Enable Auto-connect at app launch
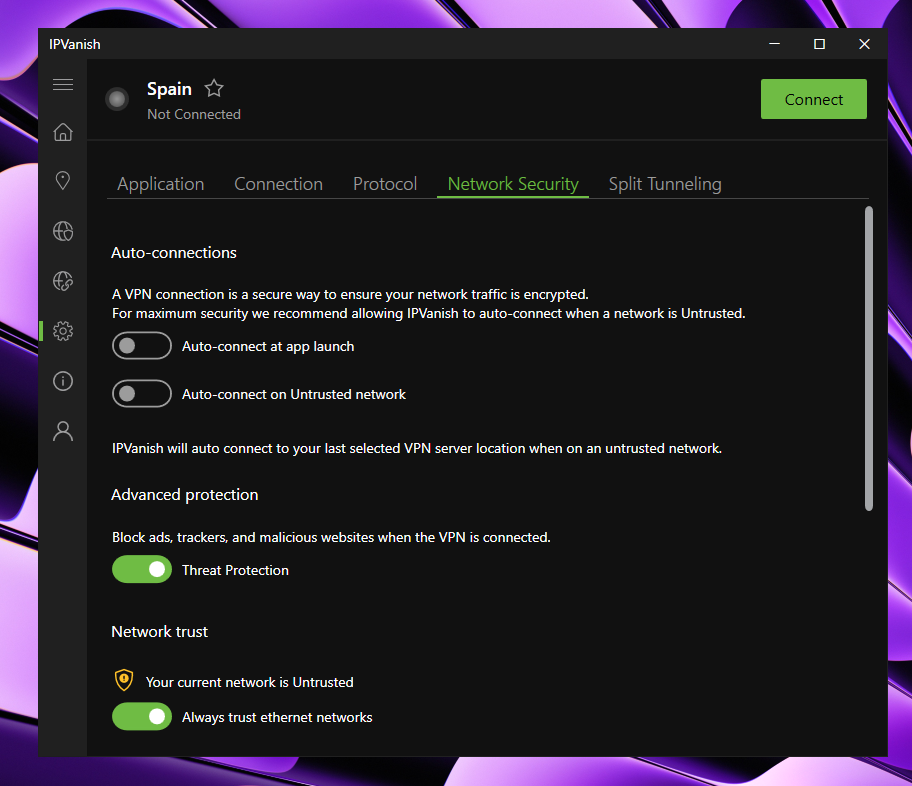Viewport: 912px width, 786px height. coord(142,346)
